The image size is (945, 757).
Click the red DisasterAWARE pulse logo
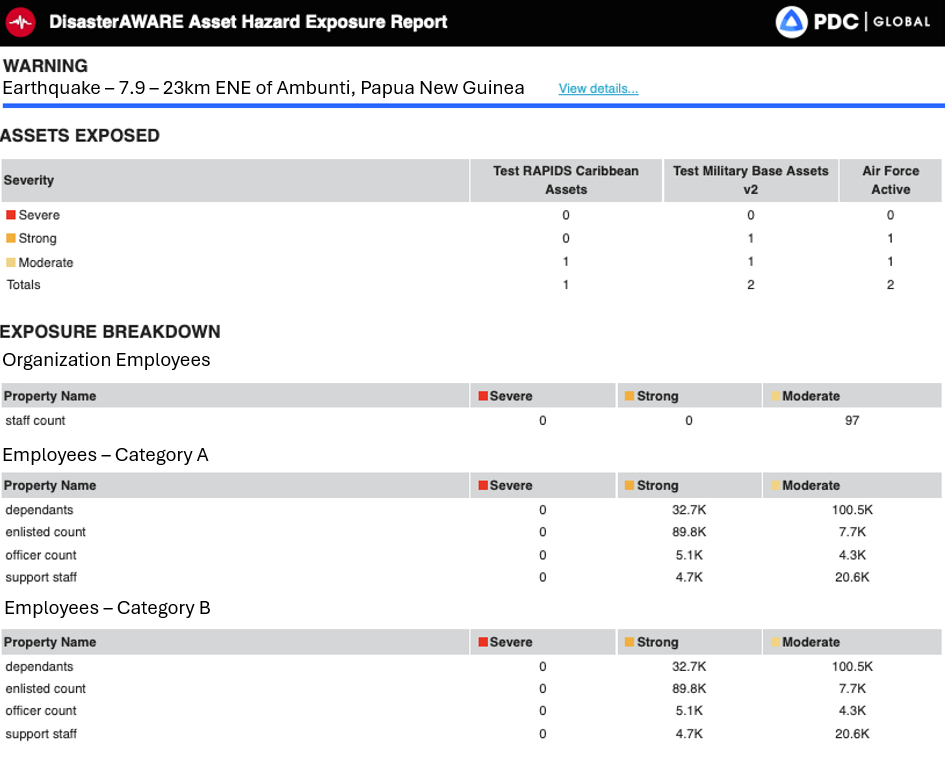point(20,22)
